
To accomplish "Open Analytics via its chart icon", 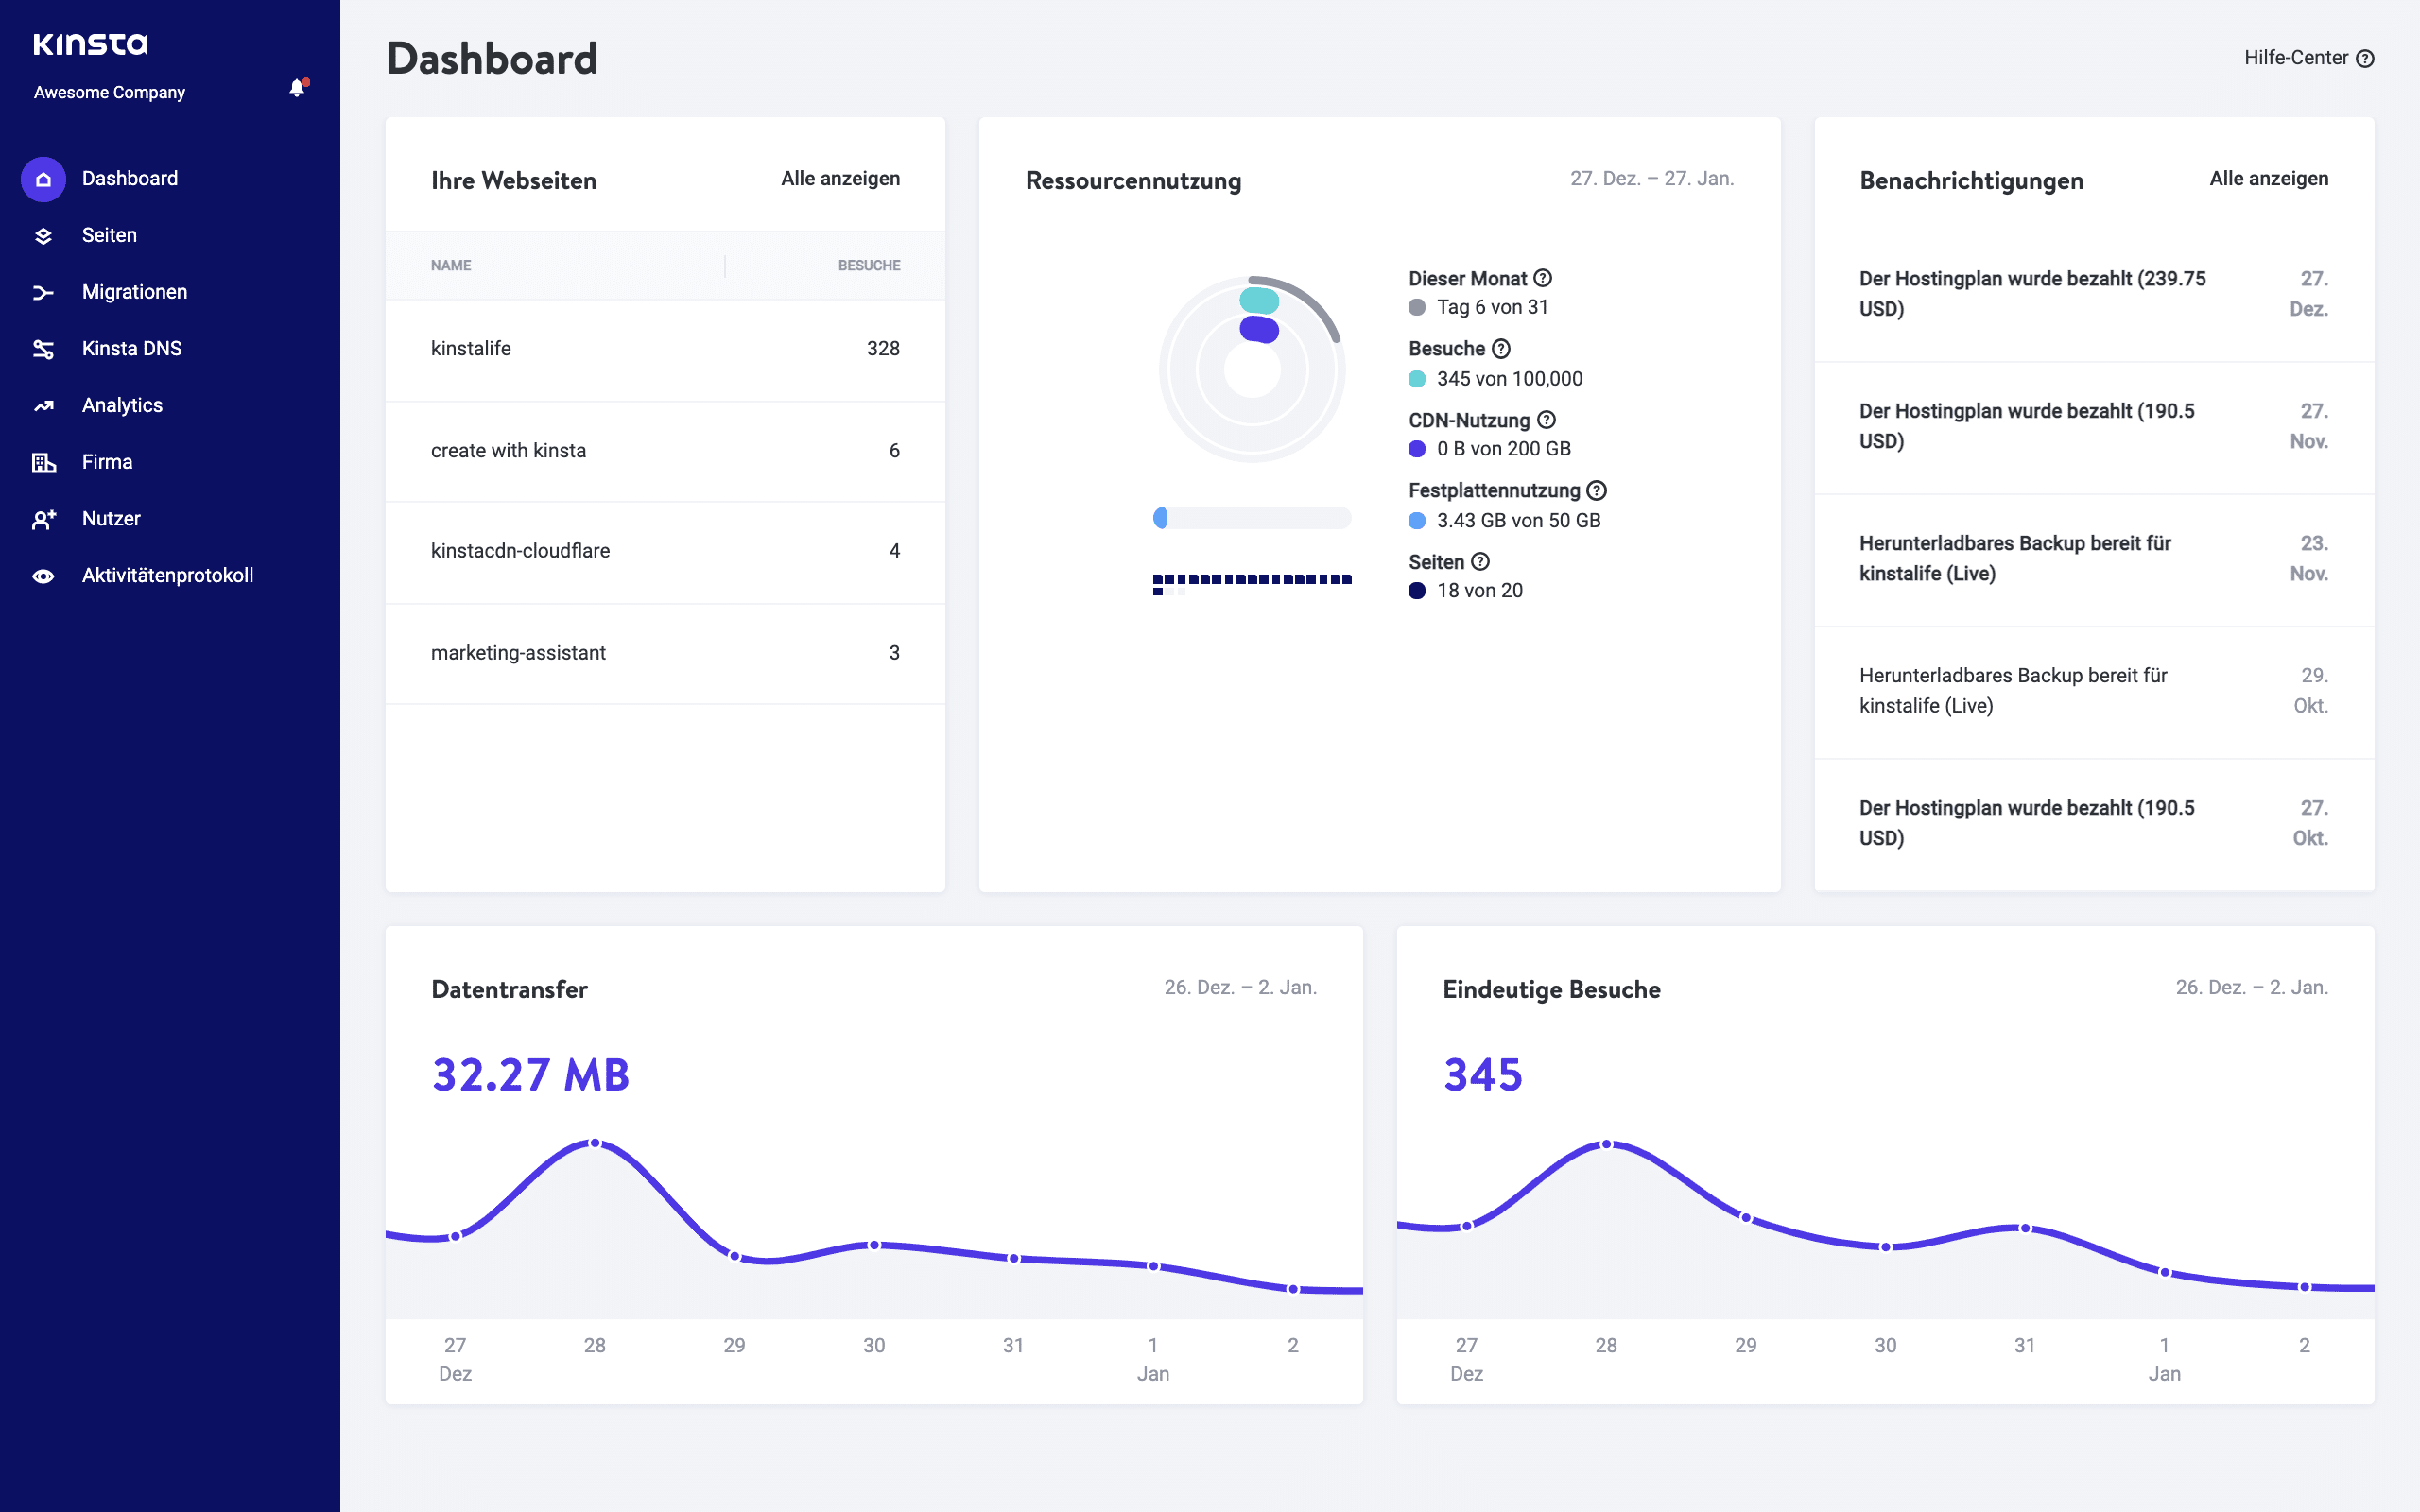I will (x=43, y=405).
